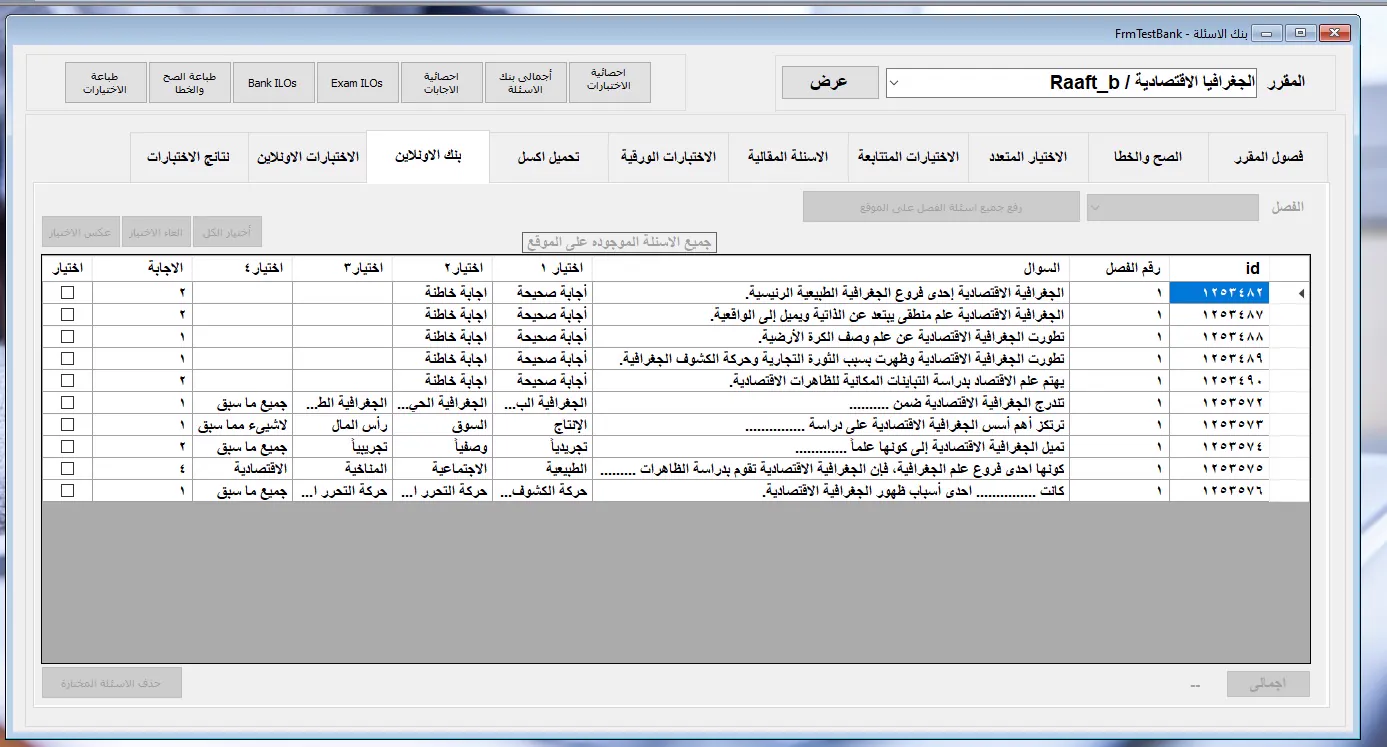Minimize the FrmTestBank window
Screen dimensions: 1387x747
(1268, 34)
